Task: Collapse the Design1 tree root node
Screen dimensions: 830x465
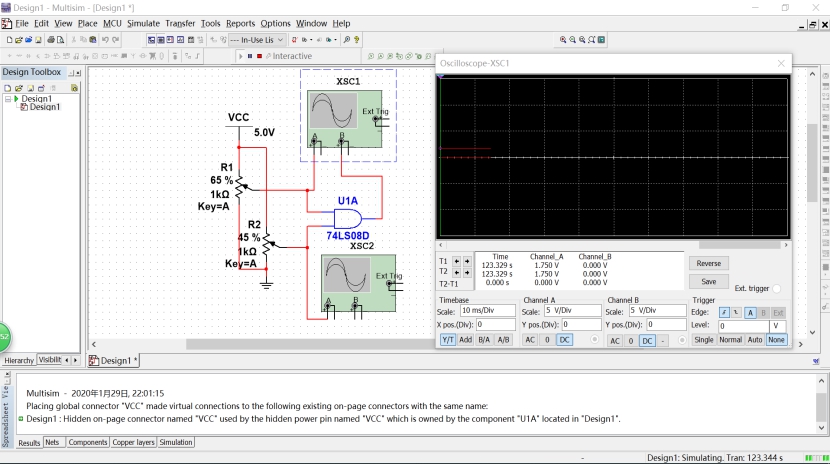Action: (x=8, y=99)
